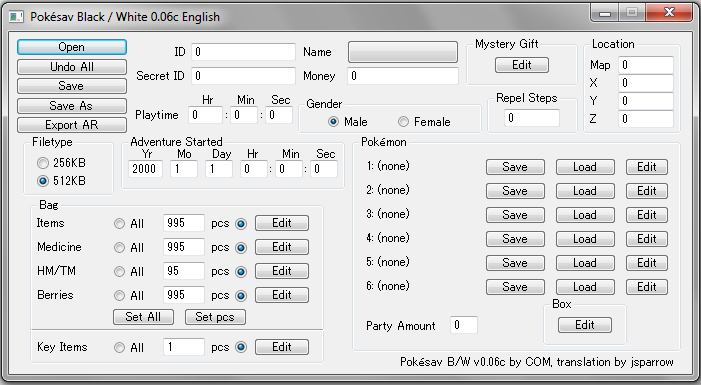Open the Berries bag Edit button
The height and width of the screenshot is (385, 701).
pyautogui.click(x=282, y=295)
